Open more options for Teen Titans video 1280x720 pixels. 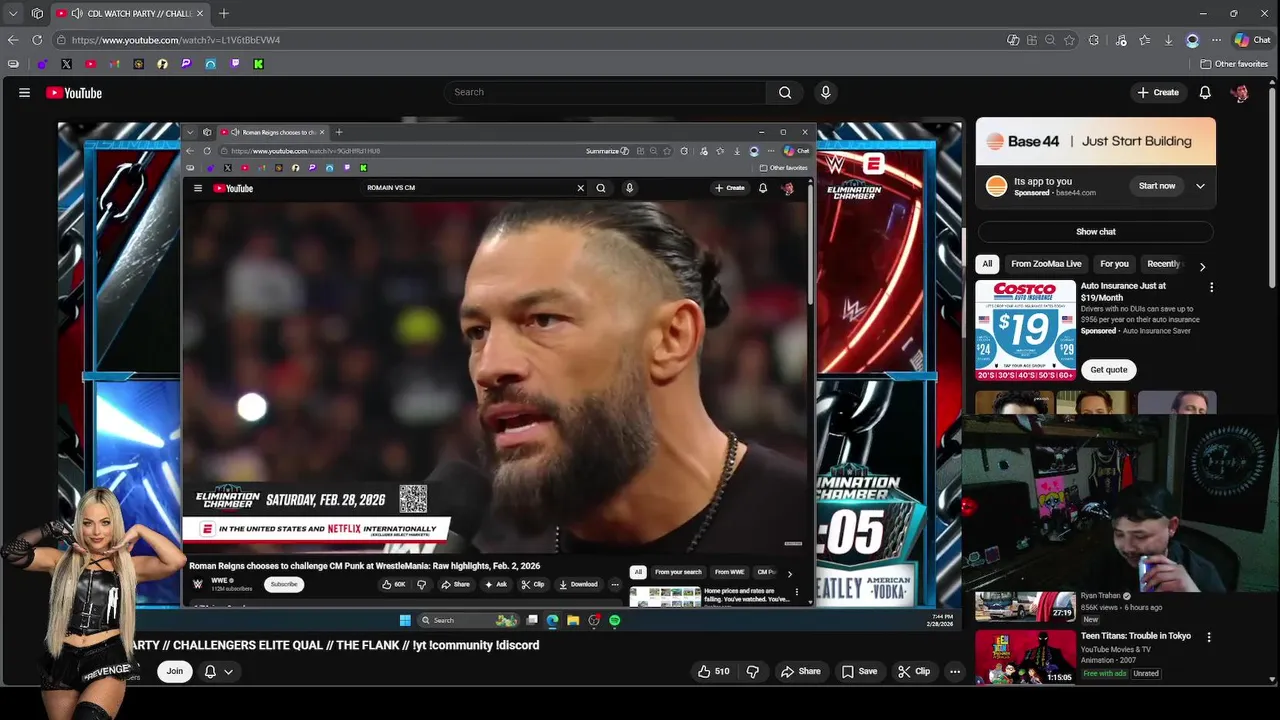pos(1208,637)
